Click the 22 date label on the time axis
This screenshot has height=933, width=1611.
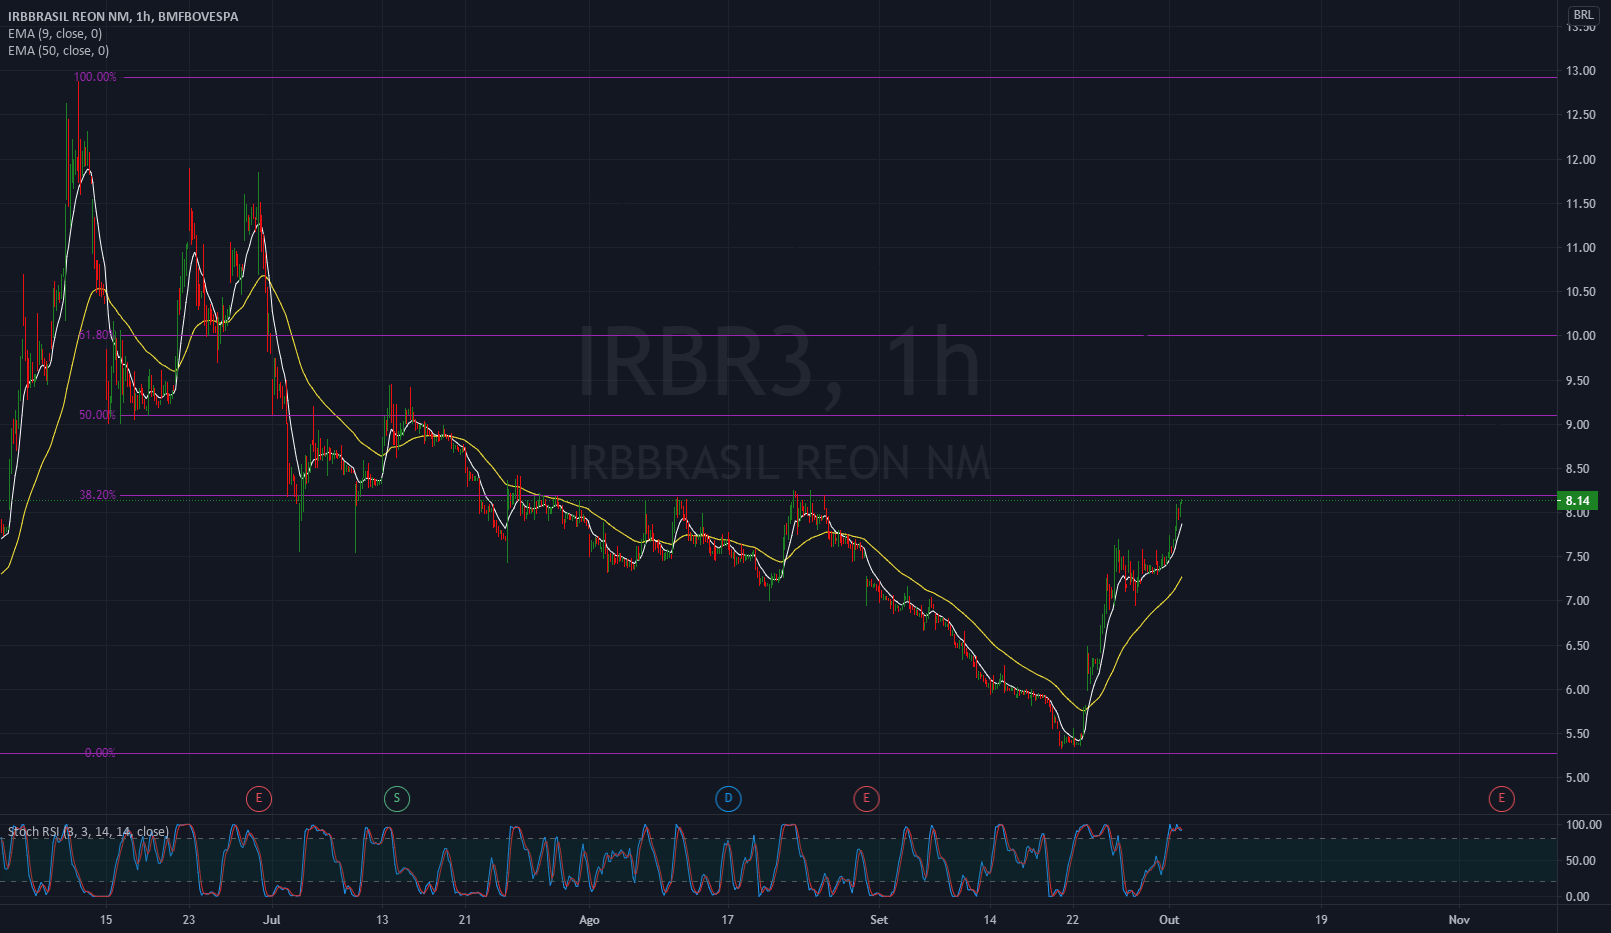click(x=1073, y=920)
